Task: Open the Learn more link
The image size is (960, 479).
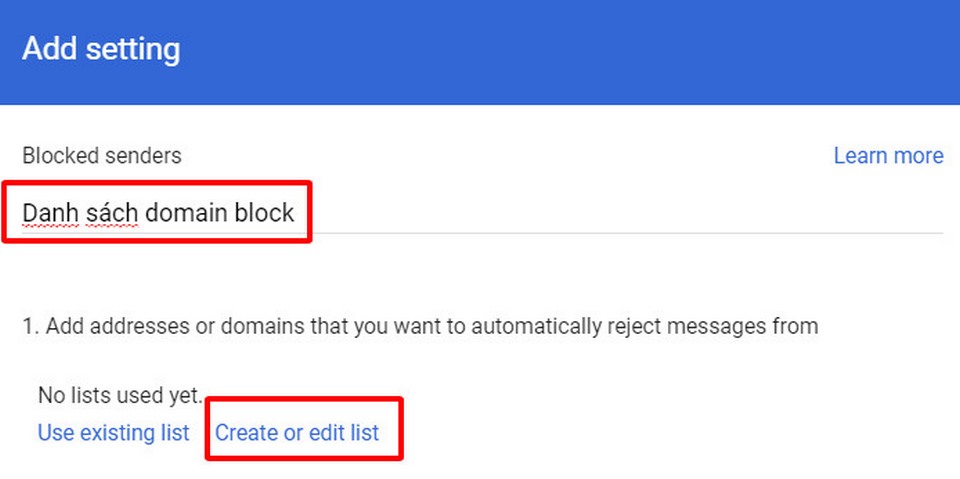Action: [x=888, y=156]
